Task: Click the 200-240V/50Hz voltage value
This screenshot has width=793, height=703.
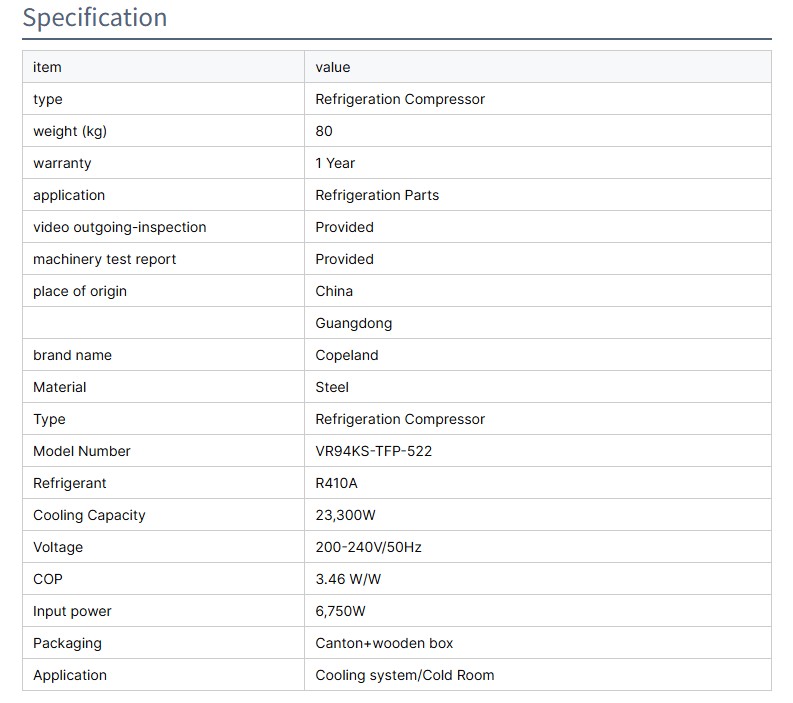Action: (x=367, y=547)
